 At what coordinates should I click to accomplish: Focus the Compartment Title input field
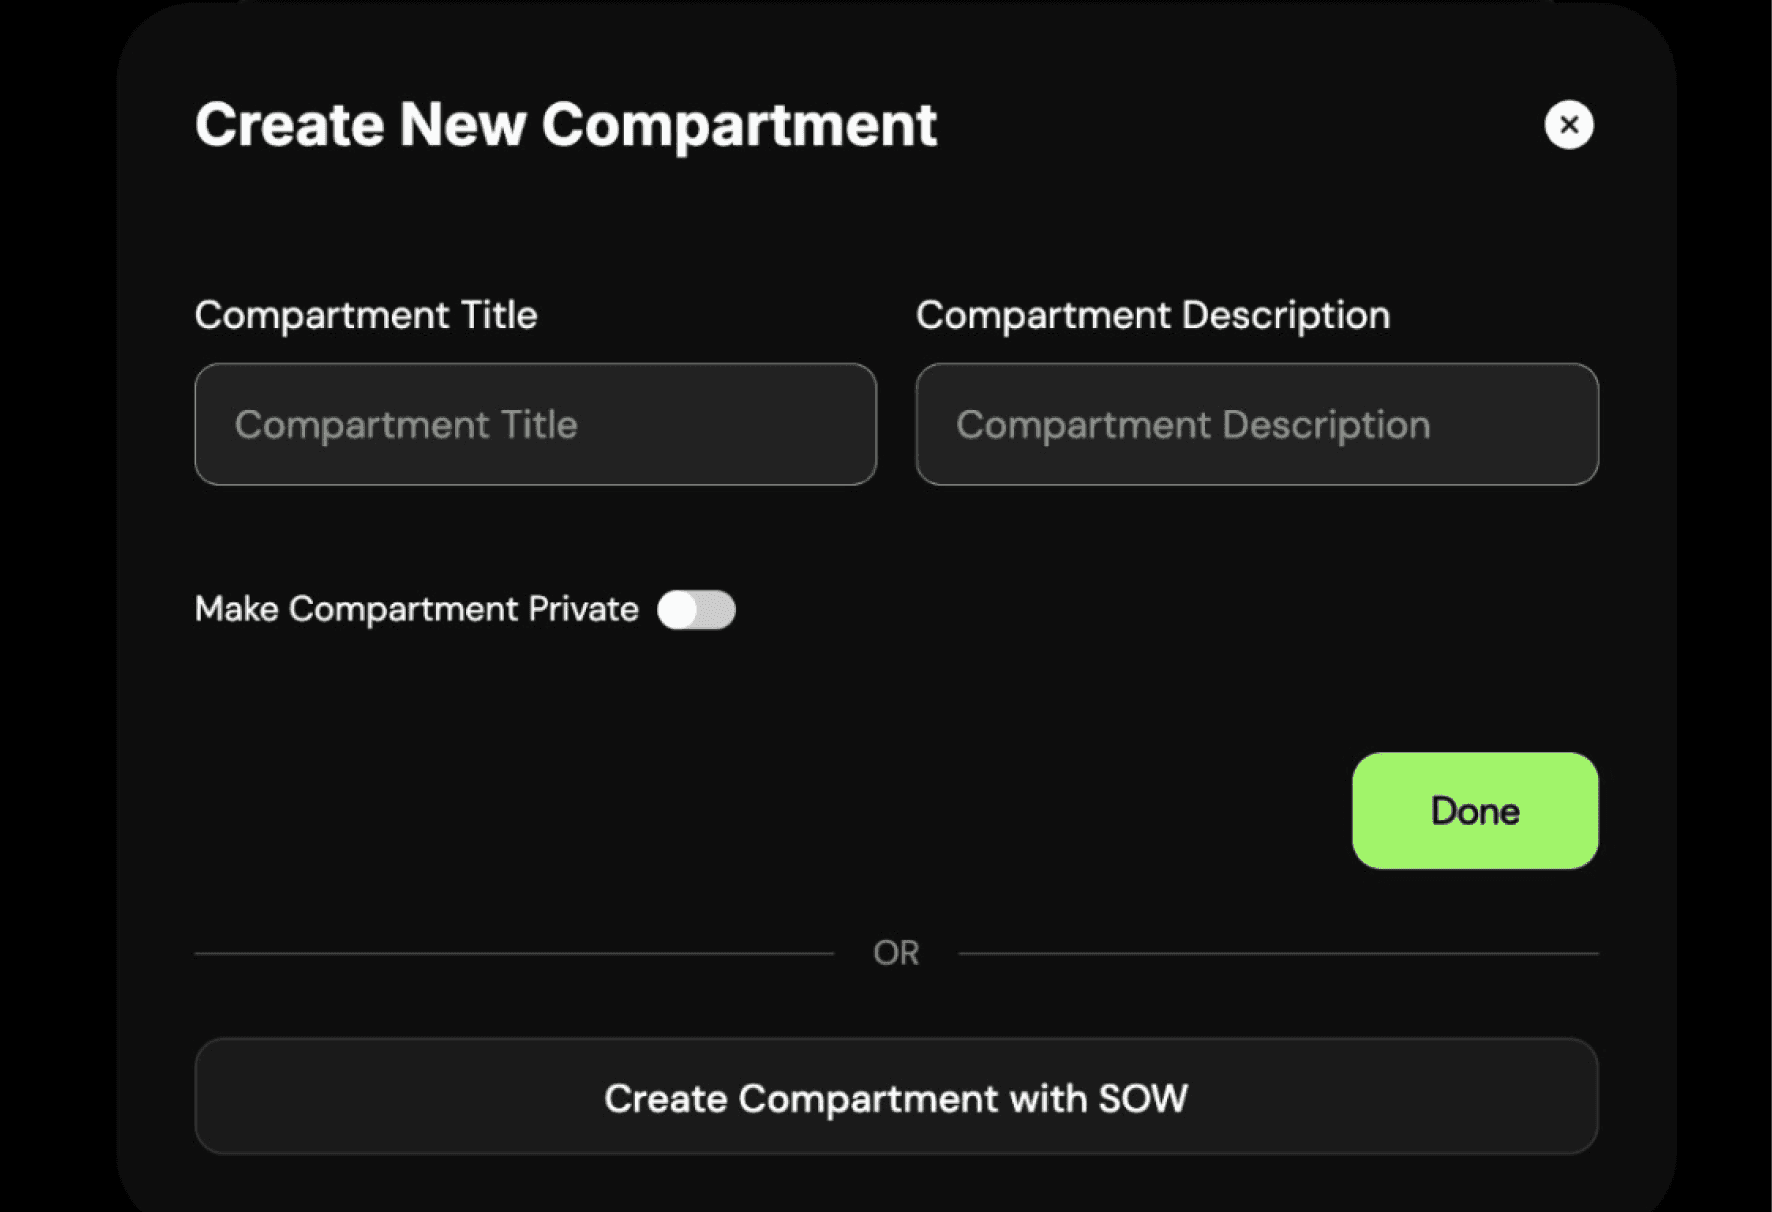click(x=535, y=424)
